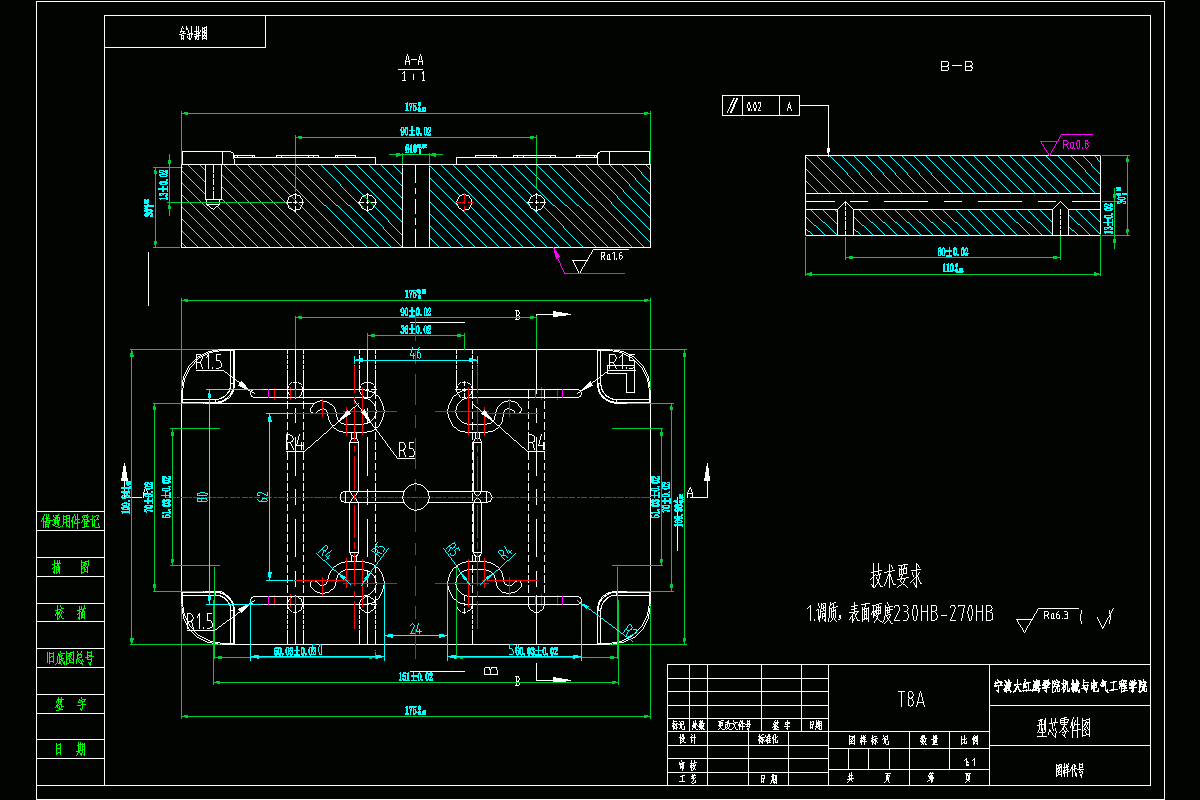Select the 图样标记 cell

(x=869, y=741)
